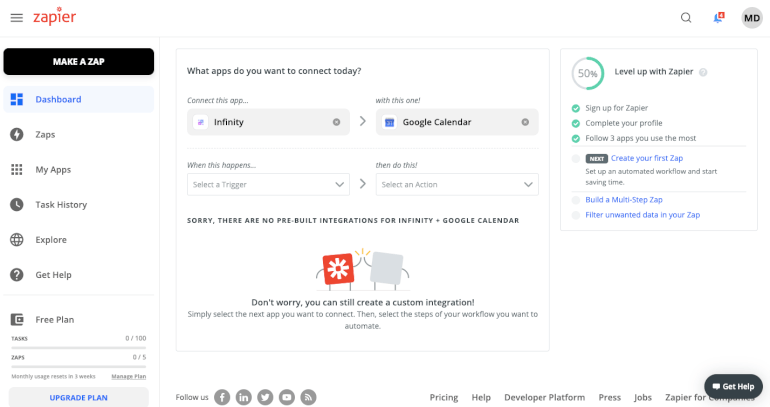Open the Manage Plan link
Viewport: 770px width, 407px height.
click(x=129, y=377)
